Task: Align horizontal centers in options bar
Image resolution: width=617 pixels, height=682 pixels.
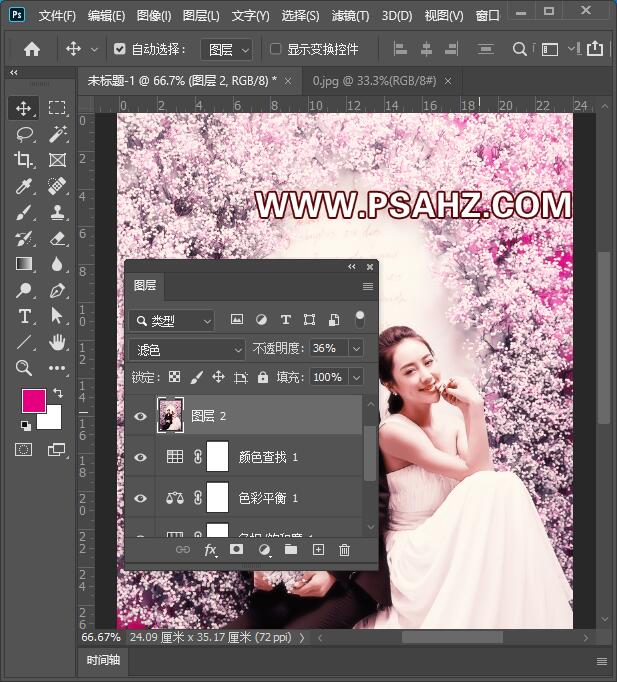Action: click(426, 49)
